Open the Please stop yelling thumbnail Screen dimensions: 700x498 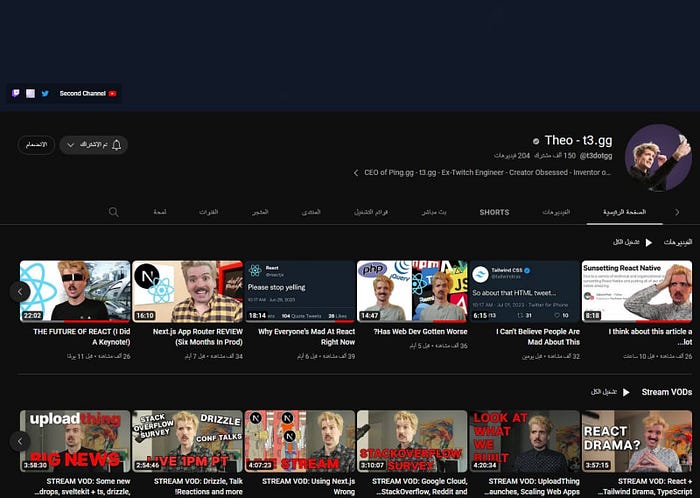(x=300, y=291)
